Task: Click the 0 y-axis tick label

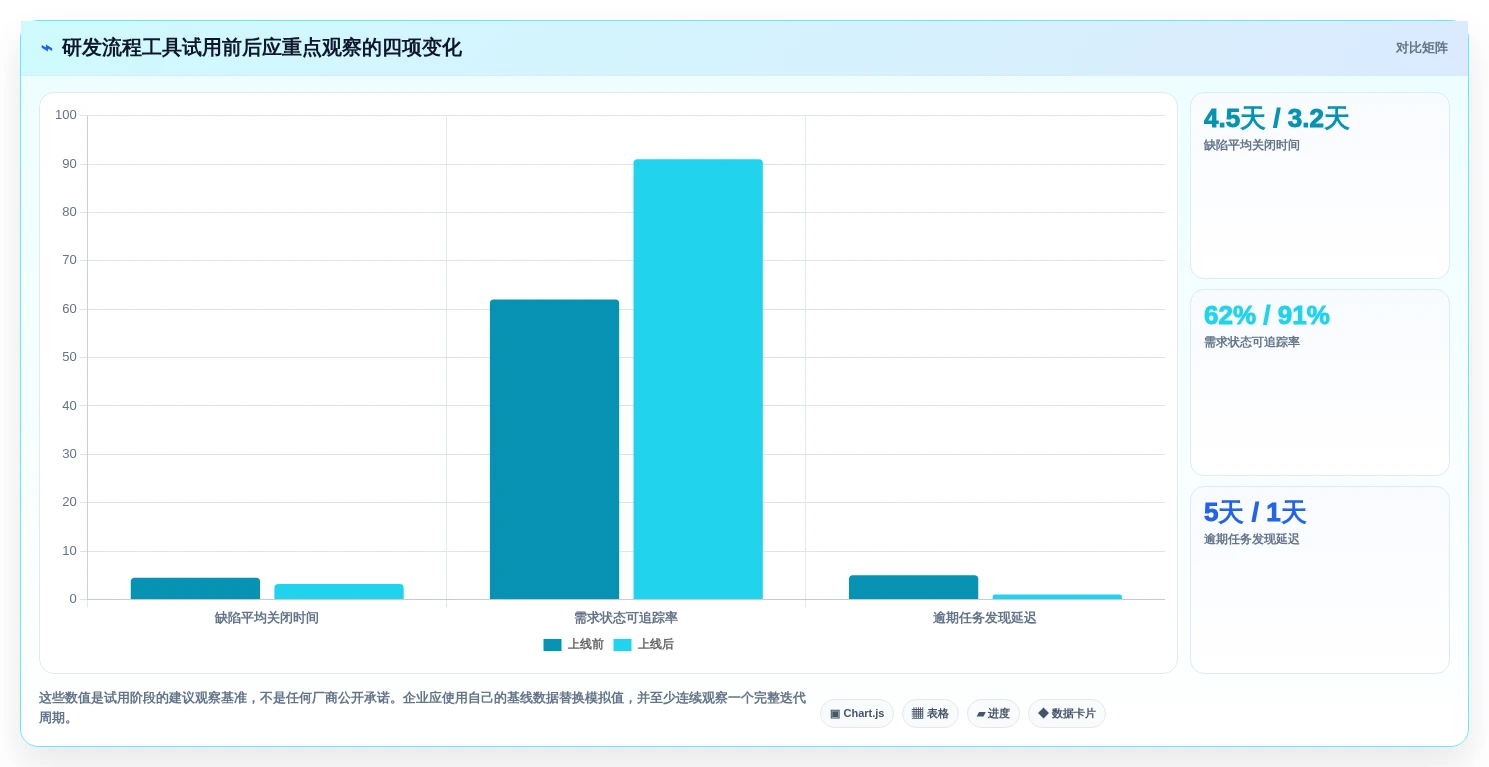Action: (73, 599)
